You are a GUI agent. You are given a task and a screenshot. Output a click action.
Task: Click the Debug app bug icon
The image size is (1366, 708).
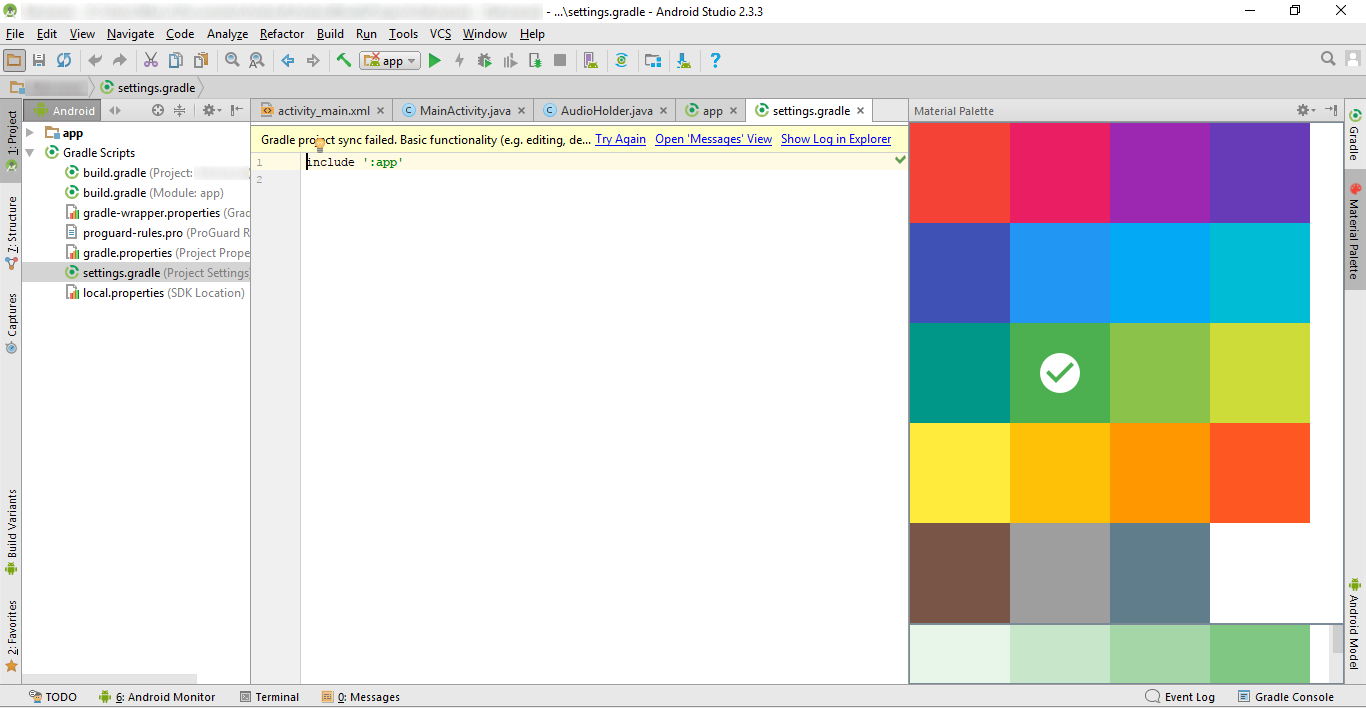(x=484, y=60)
